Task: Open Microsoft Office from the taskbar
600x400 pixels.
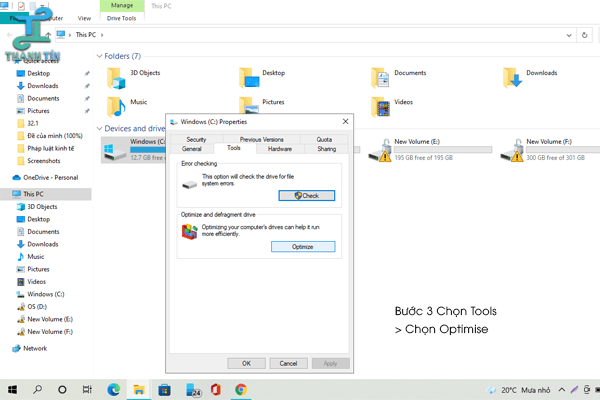Action: tap(215, 389)
